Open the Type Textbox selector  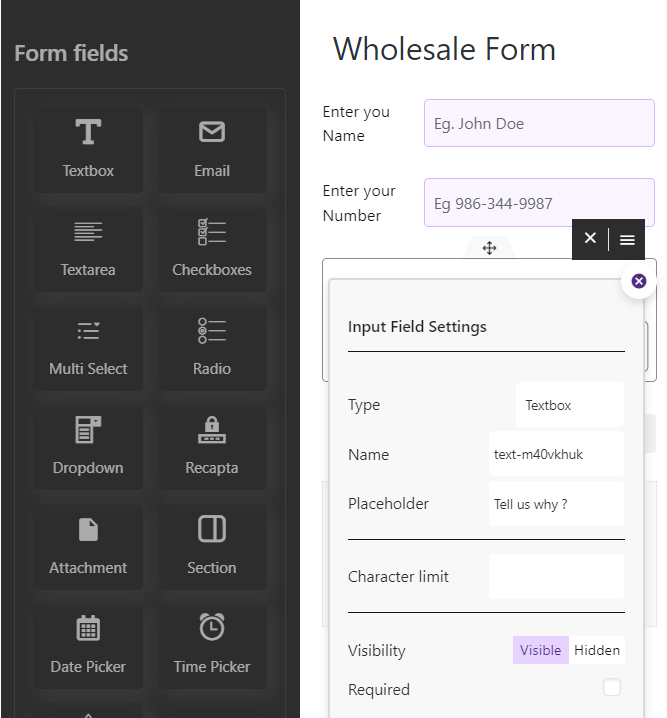pos(569,405)
